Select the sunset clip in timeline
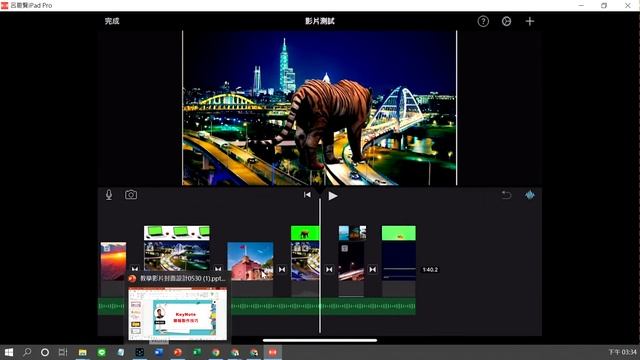 coord(113,261)
